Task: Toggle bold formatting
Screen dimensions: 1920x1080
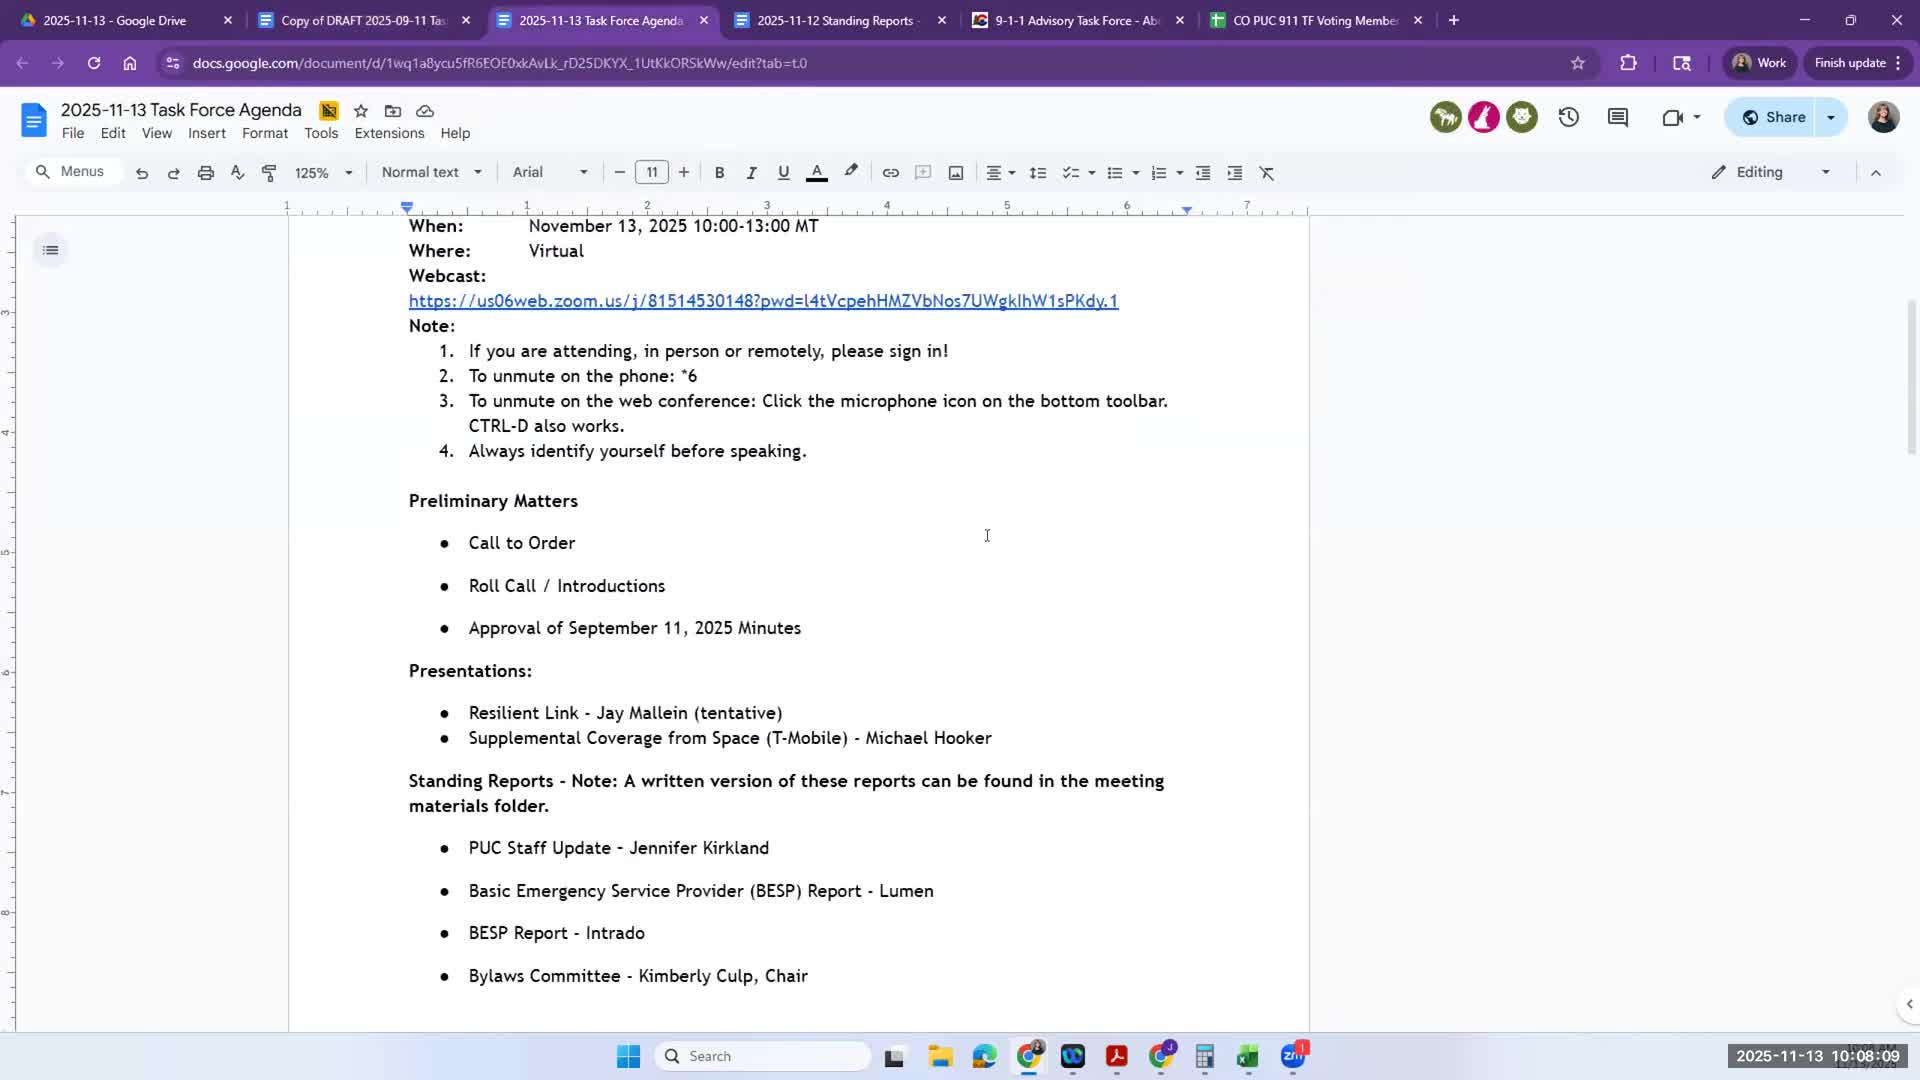Action: click(719, 173)
